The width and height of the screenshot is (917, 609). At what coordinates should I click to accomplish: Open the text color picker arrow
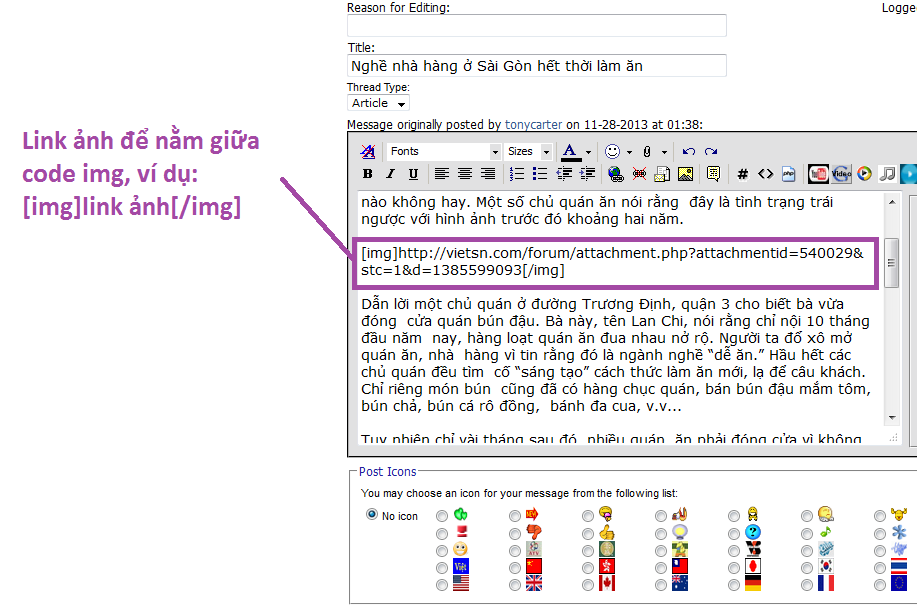[x=586, y=151]
